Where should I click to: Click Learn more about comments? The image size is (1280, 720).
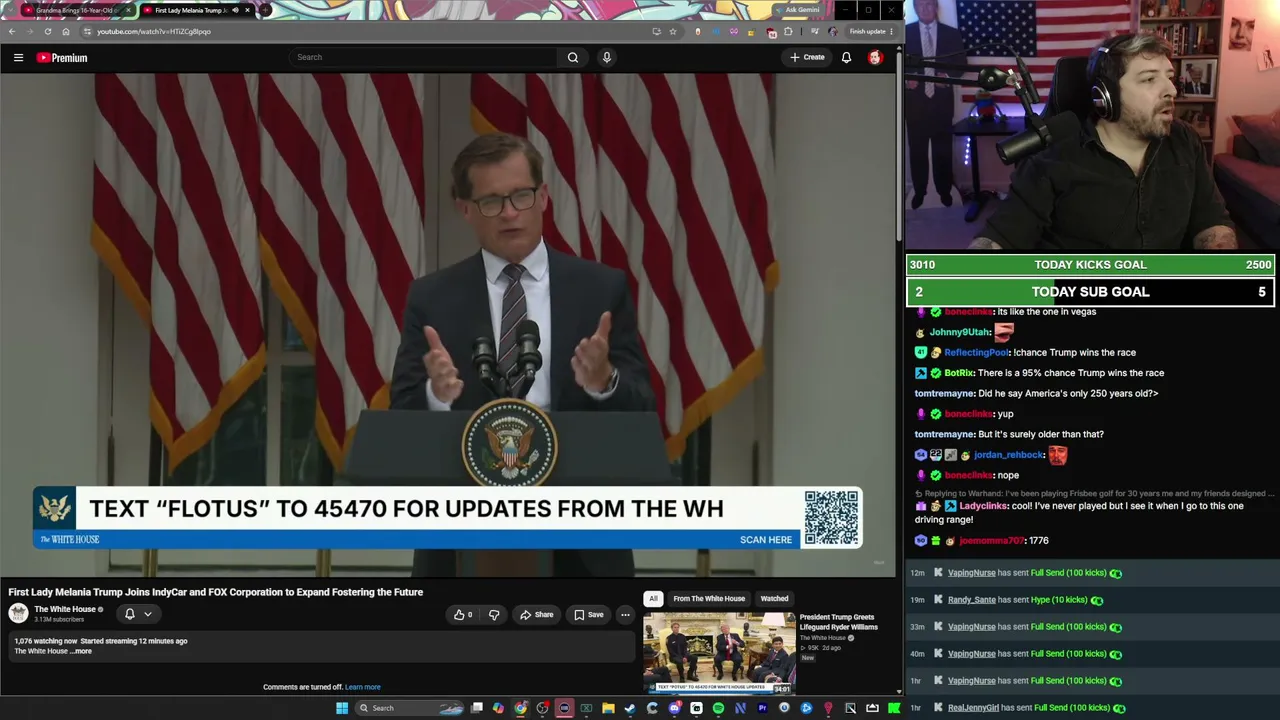pos(363,687)
